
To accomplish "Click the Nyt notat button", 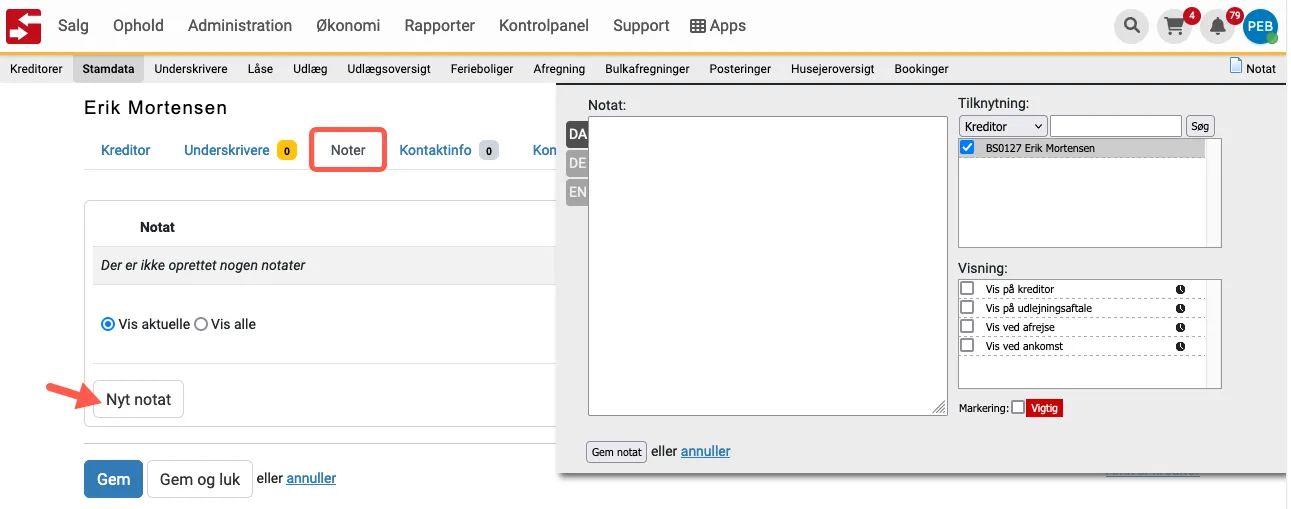I will click(x=138, y=399).
